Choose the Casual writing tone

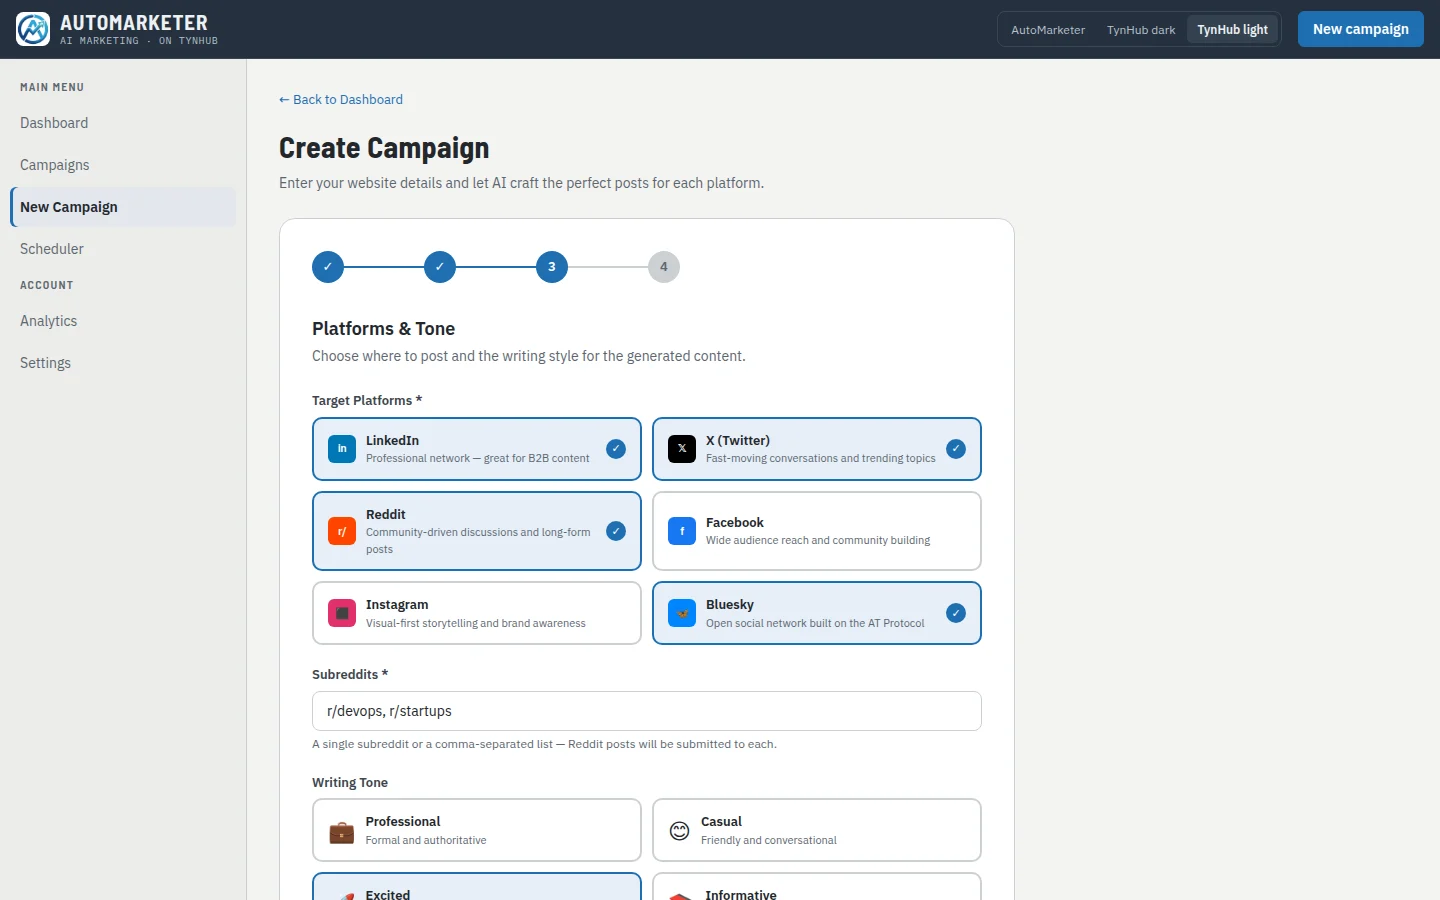point(817,830)
